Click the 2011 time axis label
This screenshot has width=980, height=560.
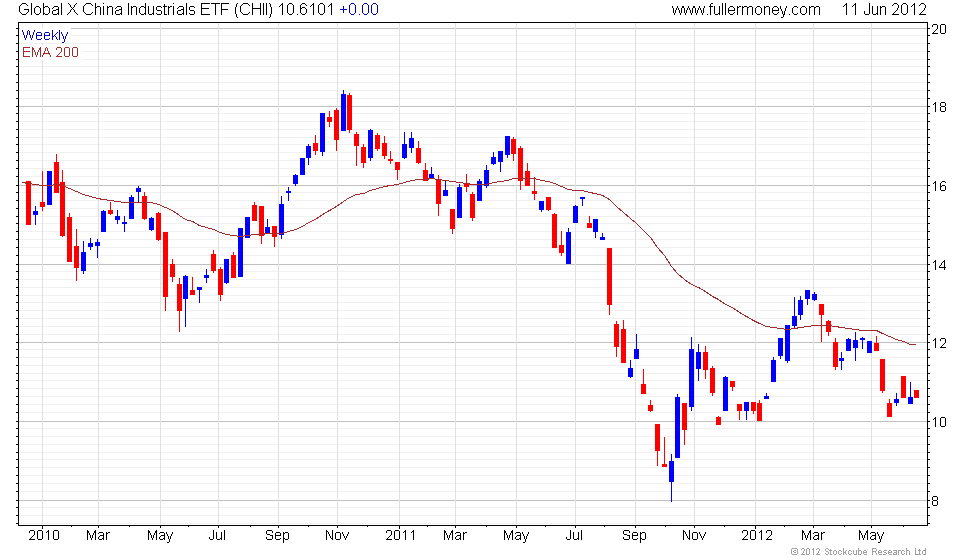pyautogui.click(x=400, y=536)
